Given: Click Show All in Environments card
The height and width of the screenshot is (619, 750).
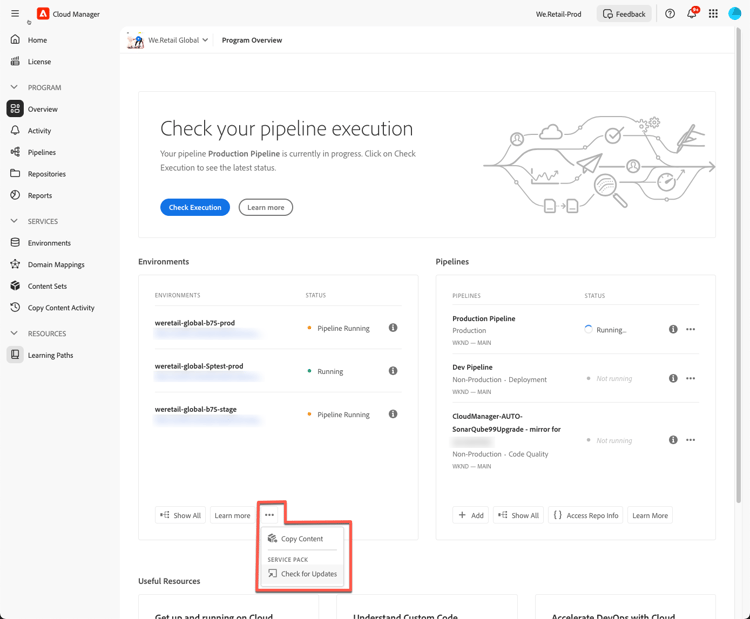Looking at the screenshot, I should [x=181, y=515].
